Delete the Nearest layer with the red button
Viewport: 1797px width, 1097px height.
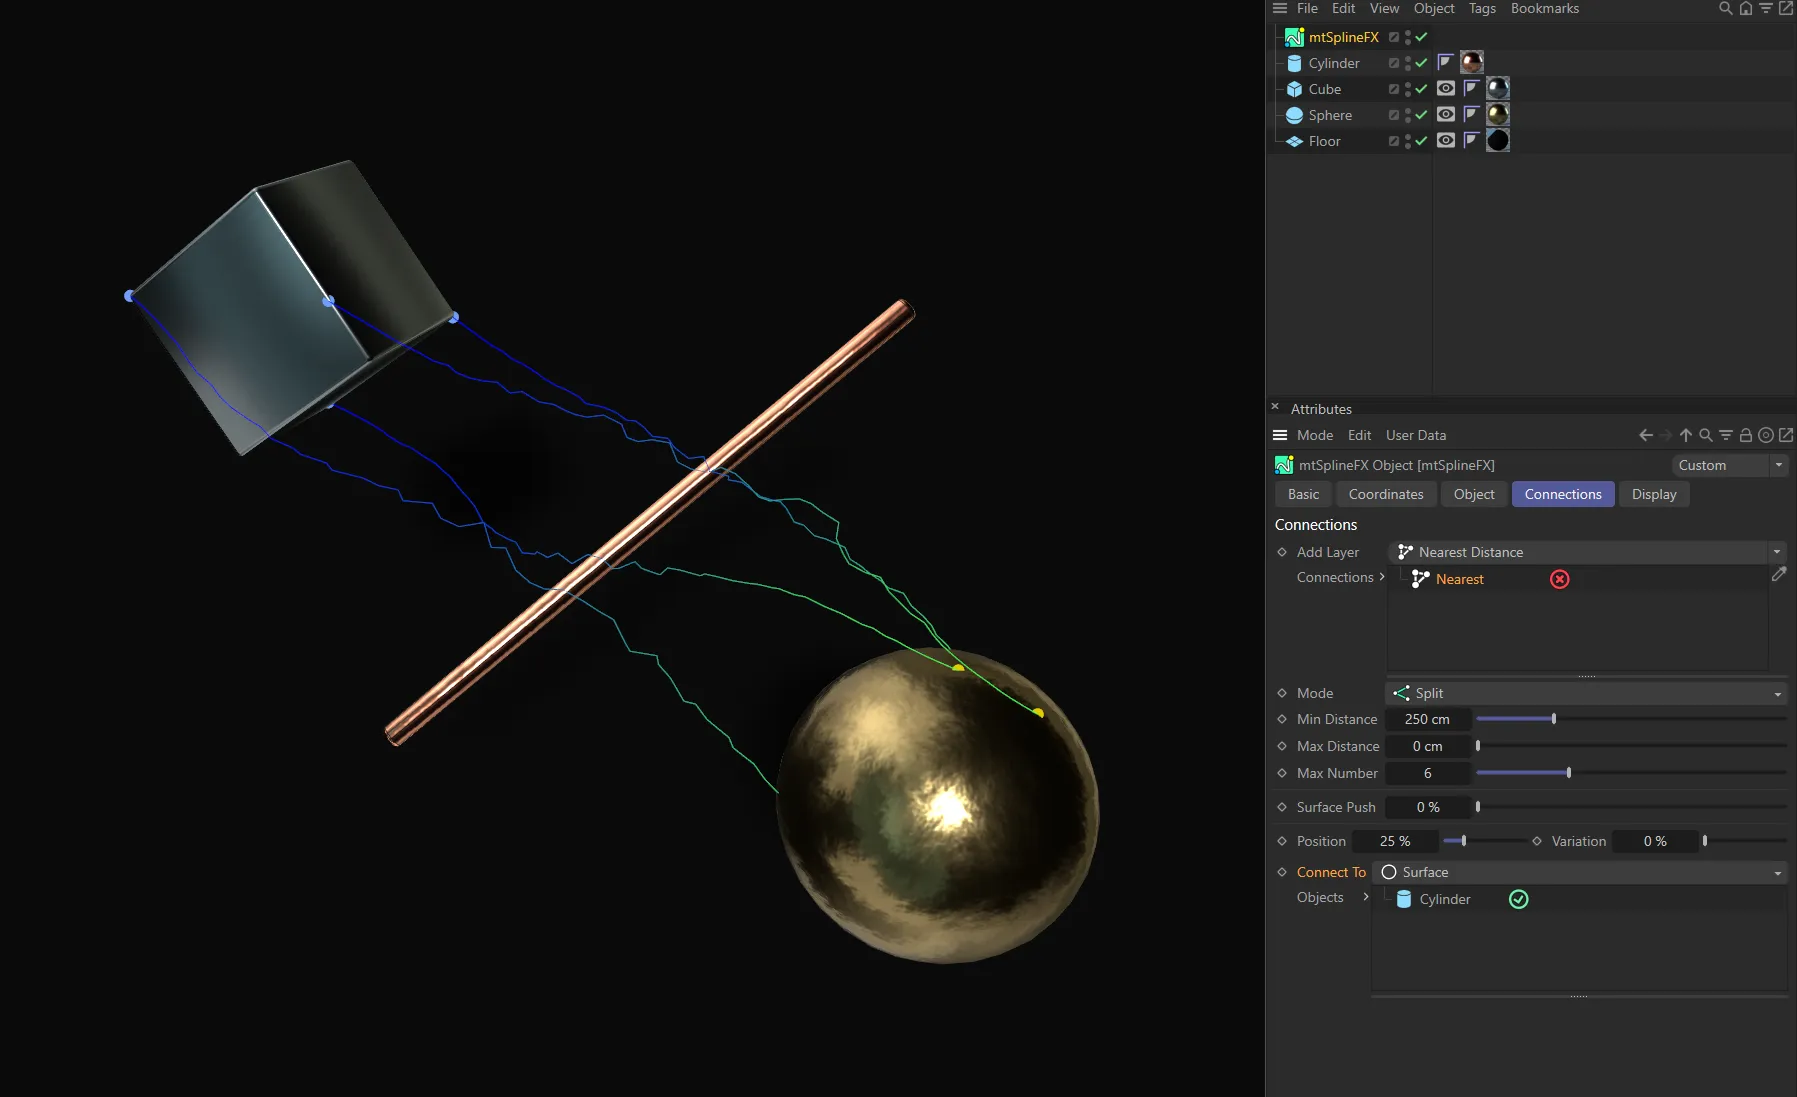(1559, 579)
